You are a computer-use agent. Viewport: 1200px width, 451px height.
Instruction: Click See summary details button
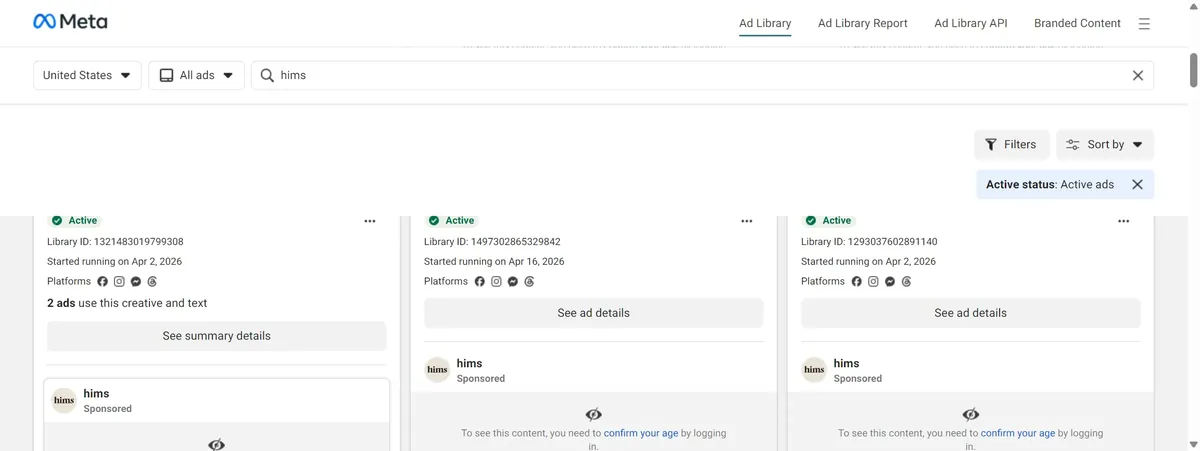point(216,336)
